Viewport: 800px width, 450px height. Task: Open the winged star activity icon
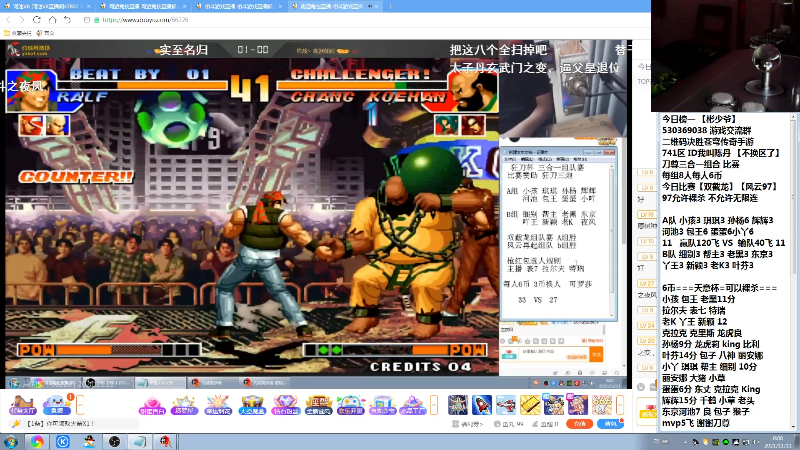click(x=184, y=405)
